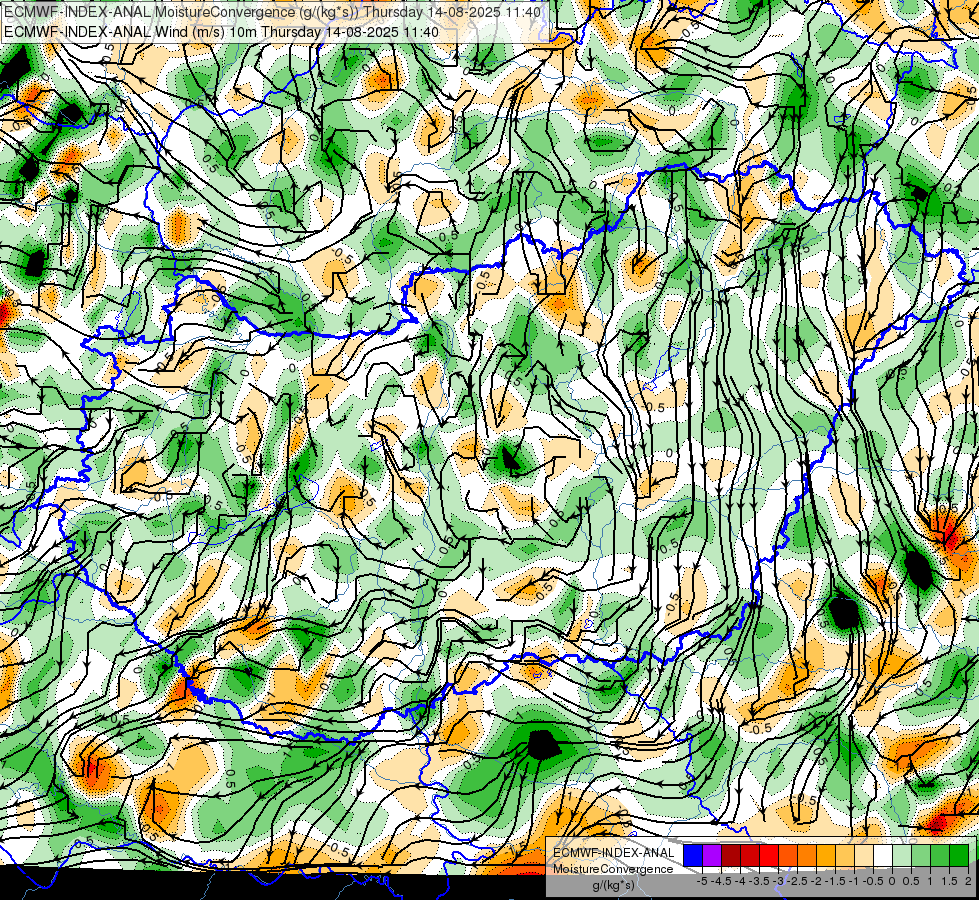
Task: Pick the darkest green legend swatch
Action: pyautogui.click(x=959, y=855)
